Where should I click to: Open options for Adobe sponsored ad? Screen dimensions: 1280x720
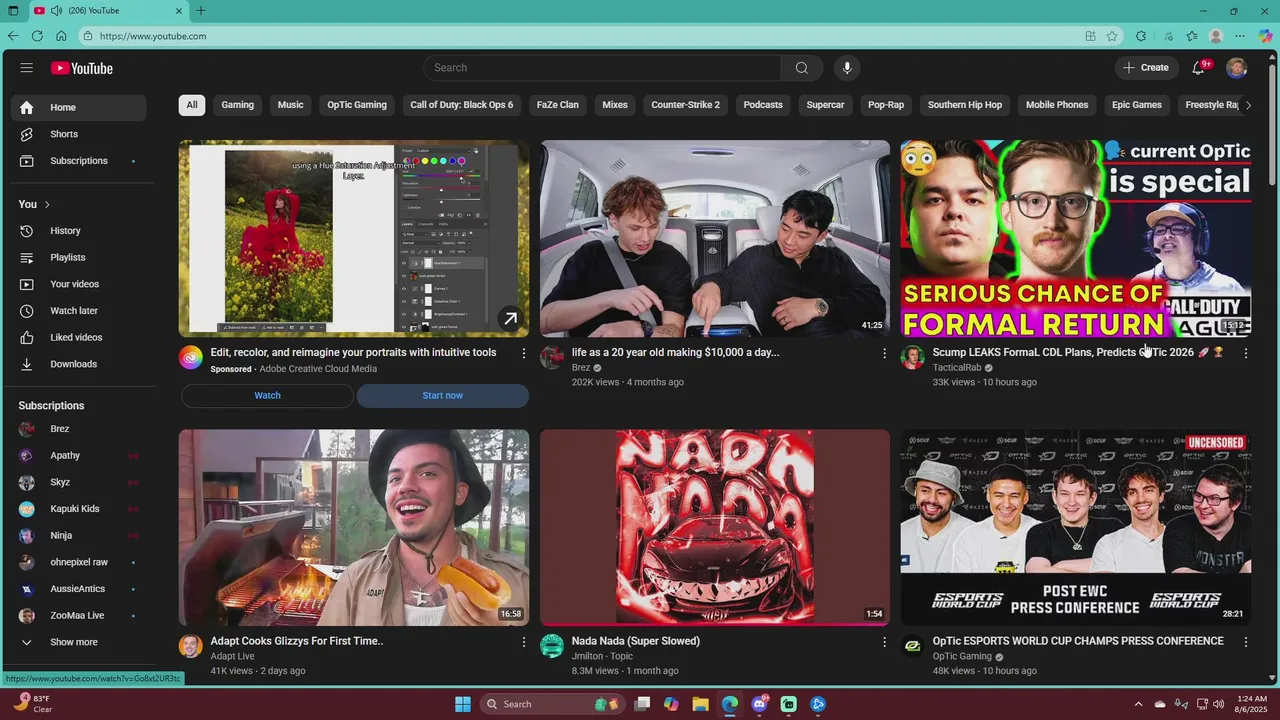[x=523, y=353]
